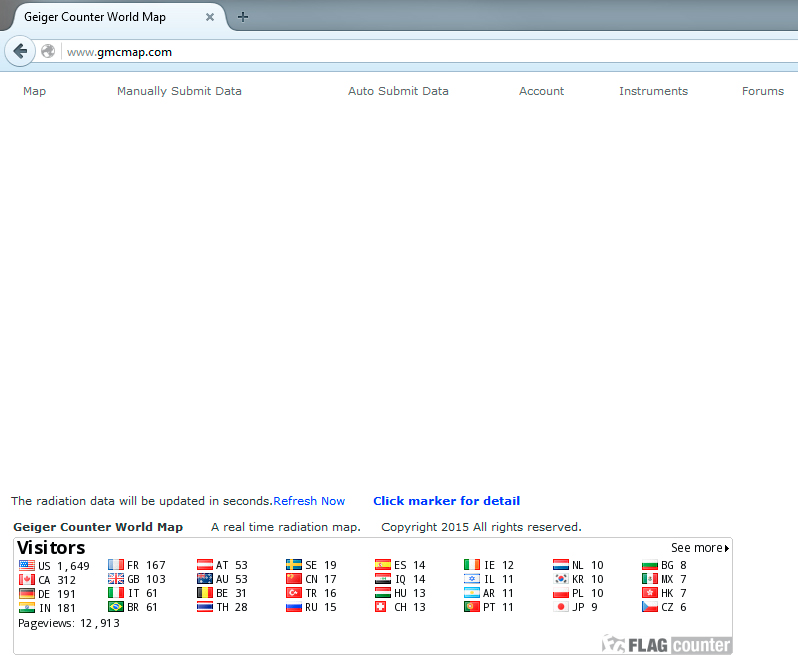Click the Iraq flag icon

coord(383,579)
